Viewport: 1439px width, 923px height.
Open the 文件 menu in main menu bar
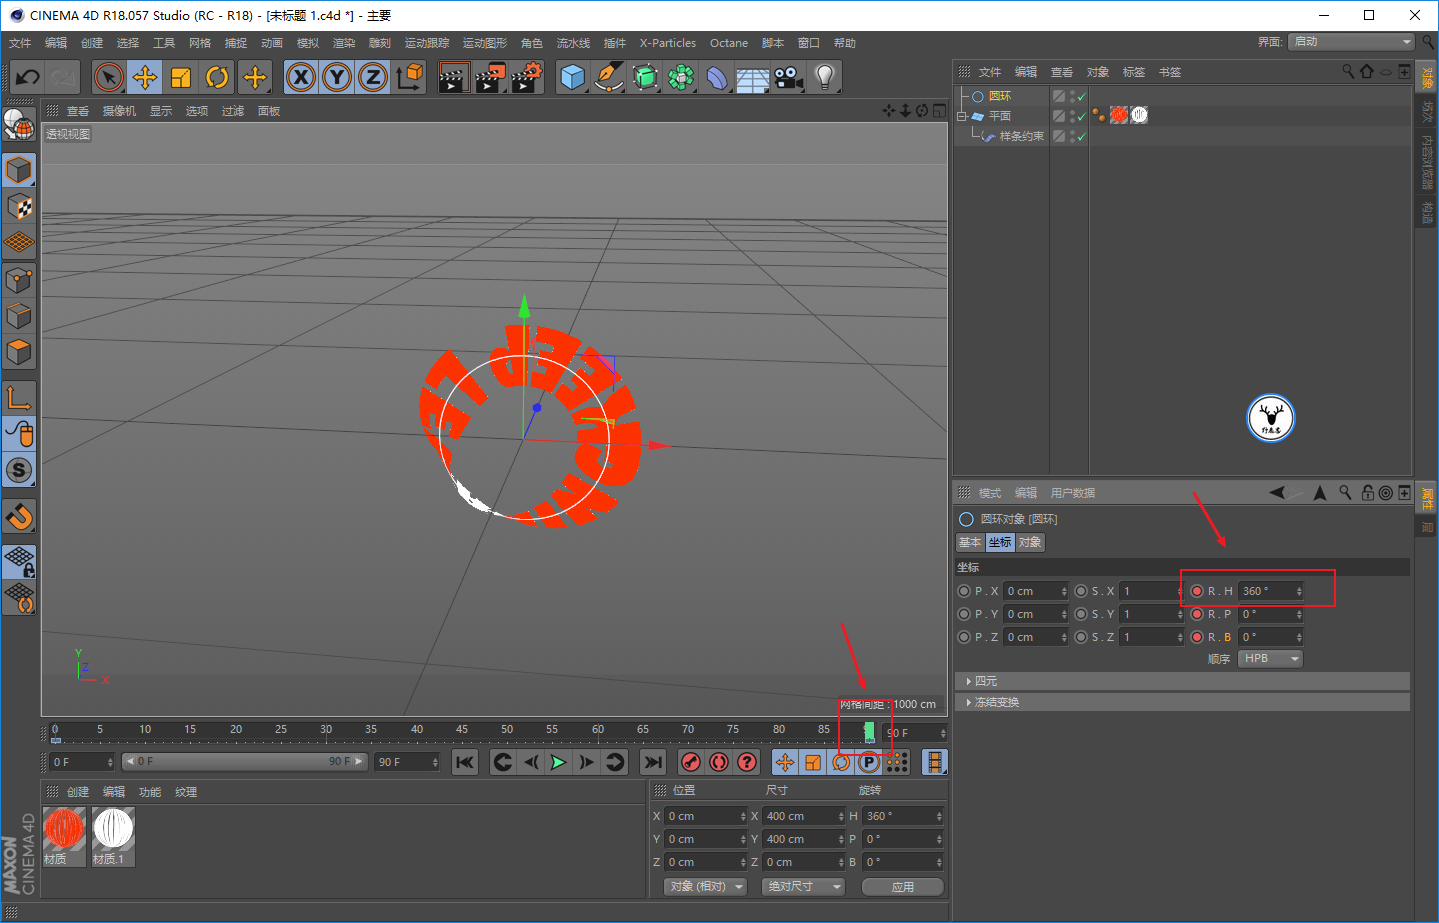pos(20,43)
